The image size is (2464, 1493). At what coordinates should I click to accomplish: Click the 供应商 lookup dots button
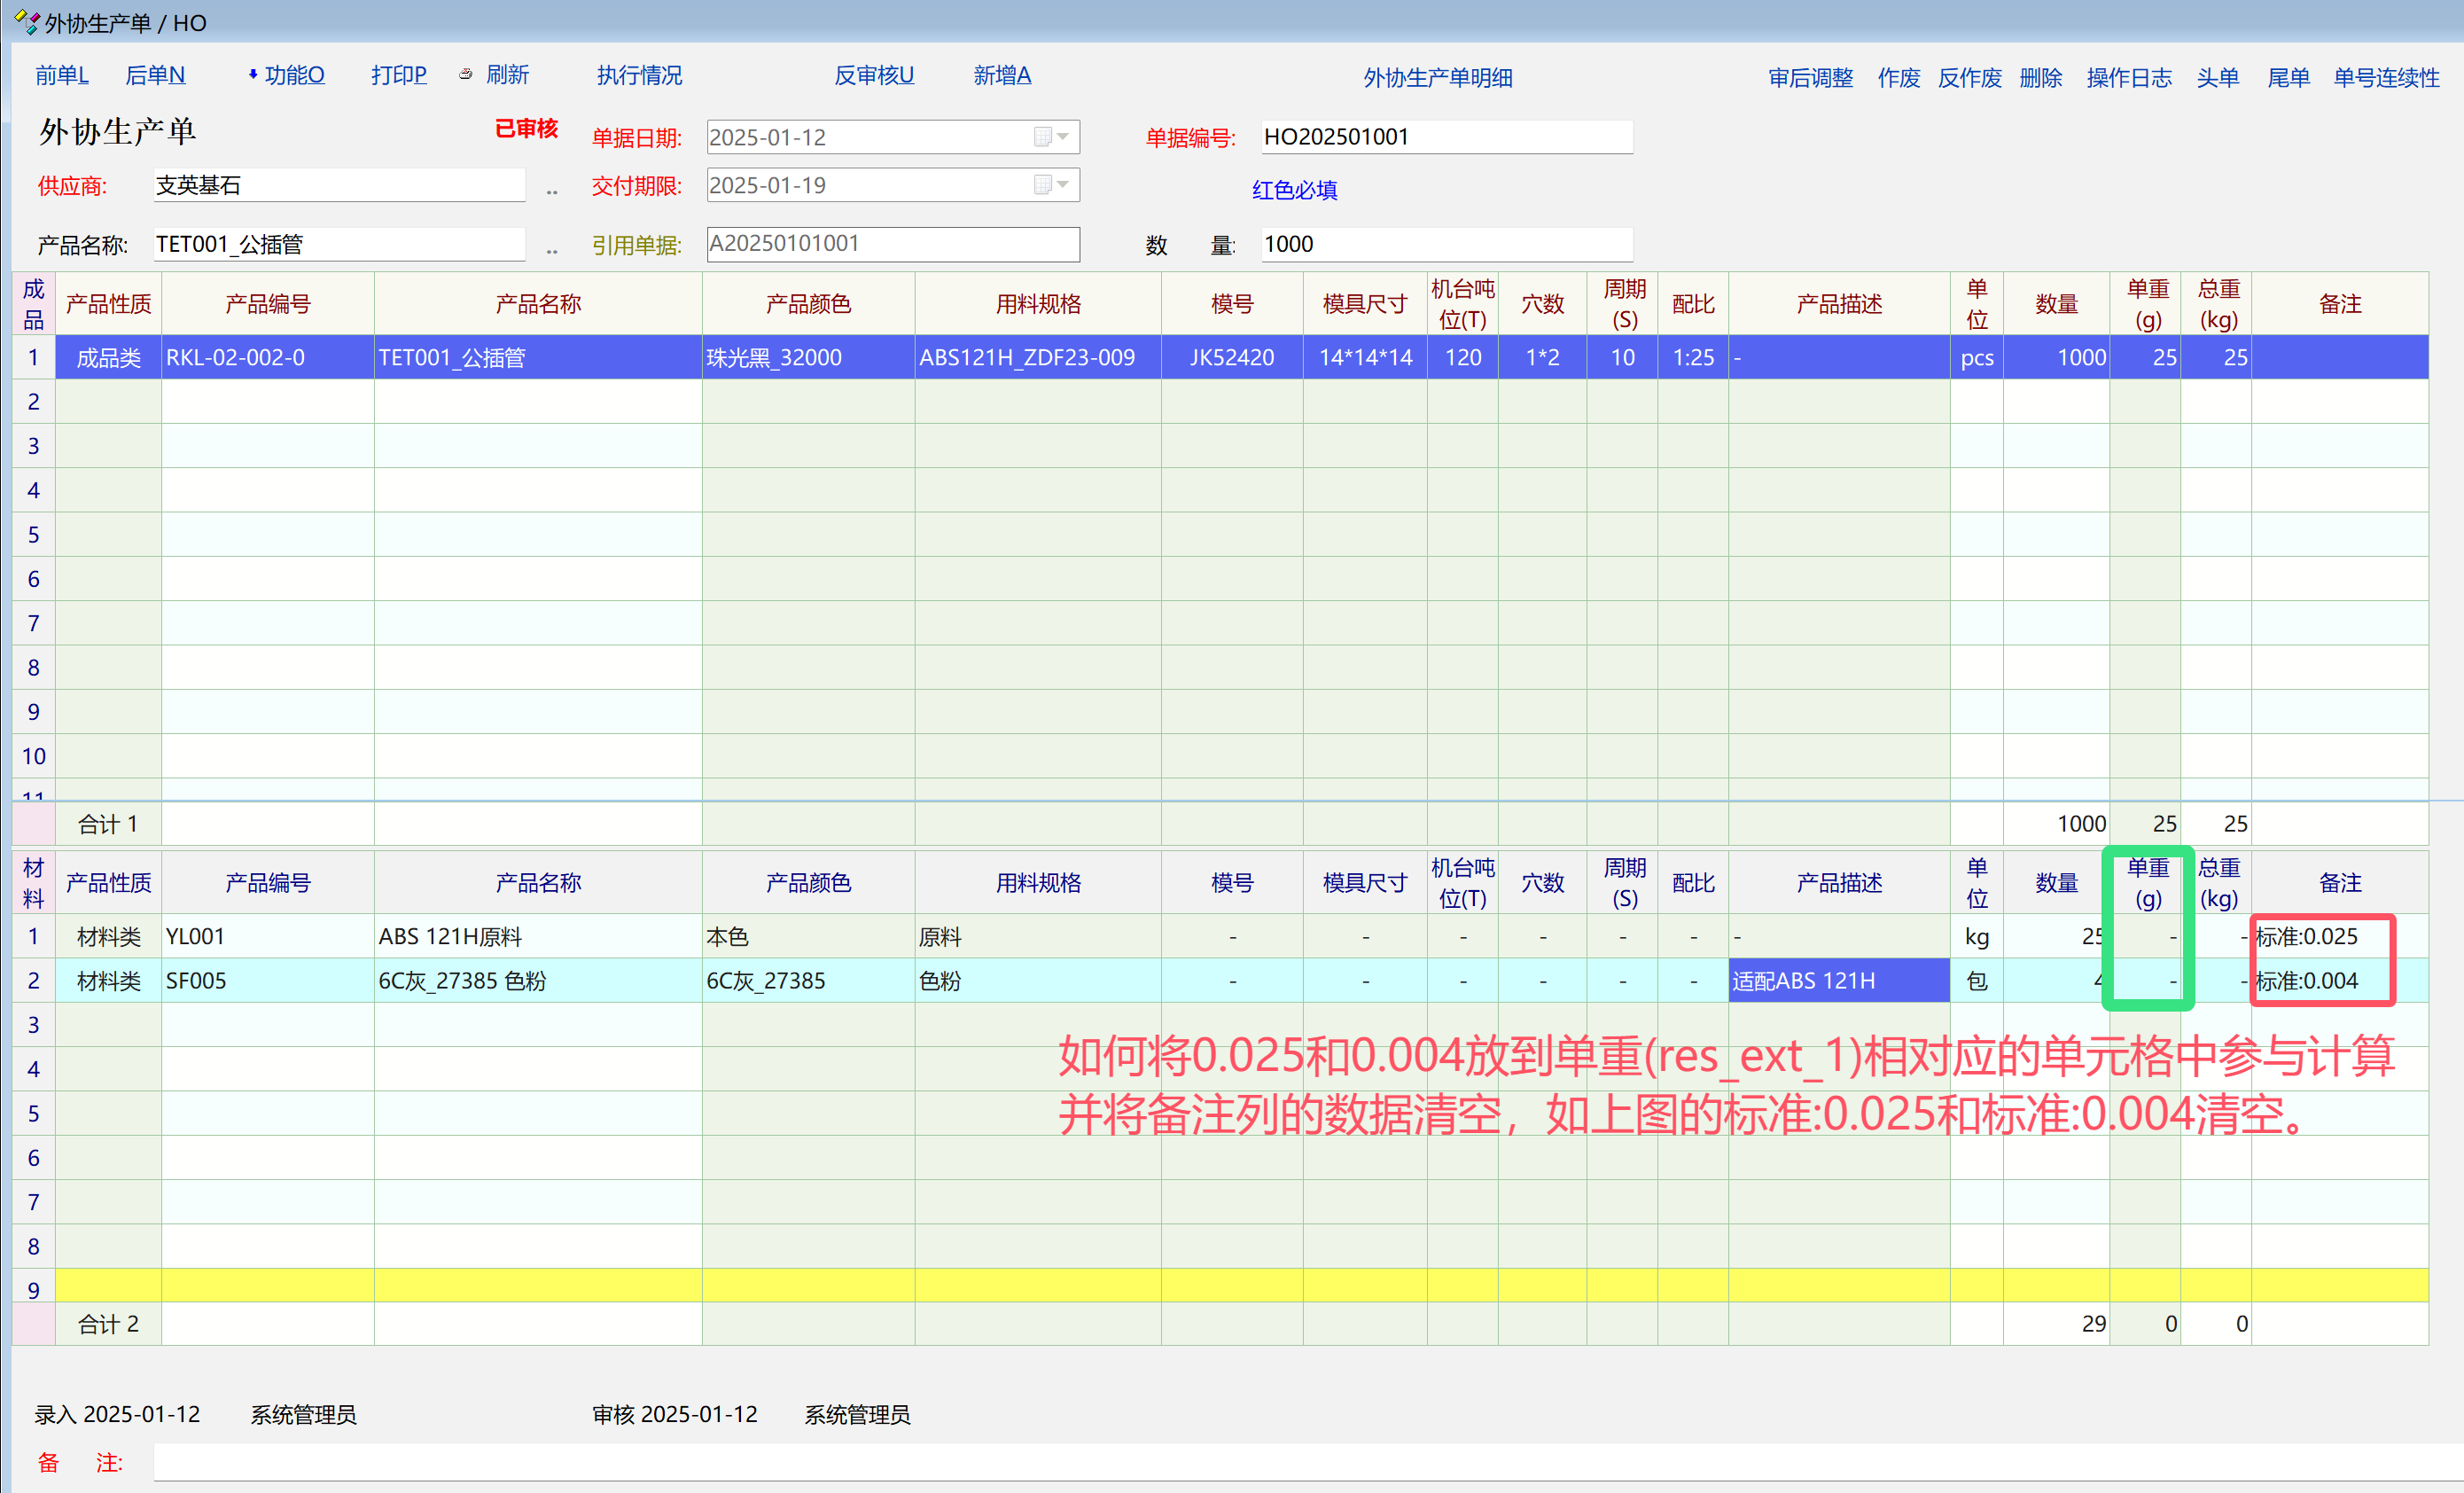tap(552, 190)
